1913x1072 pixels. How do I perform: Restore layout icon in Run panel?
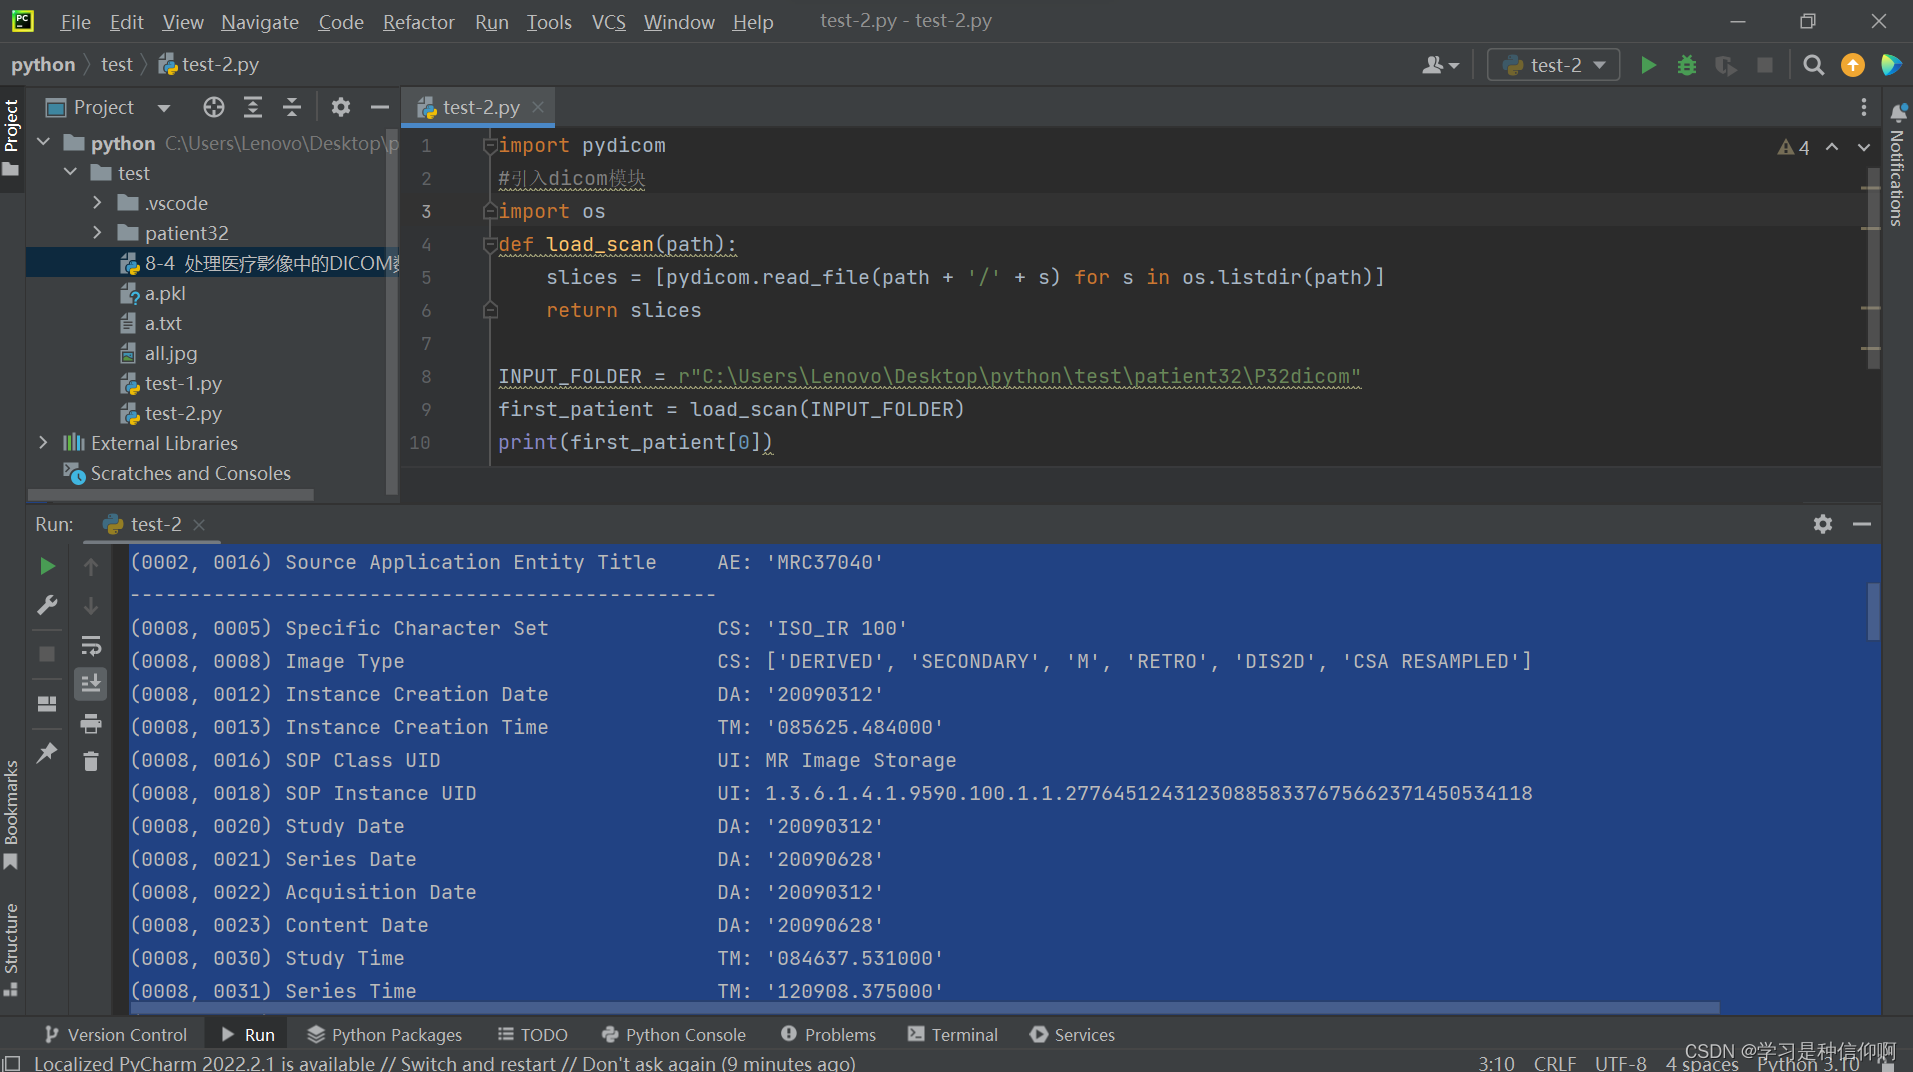[x=47, y=704]
